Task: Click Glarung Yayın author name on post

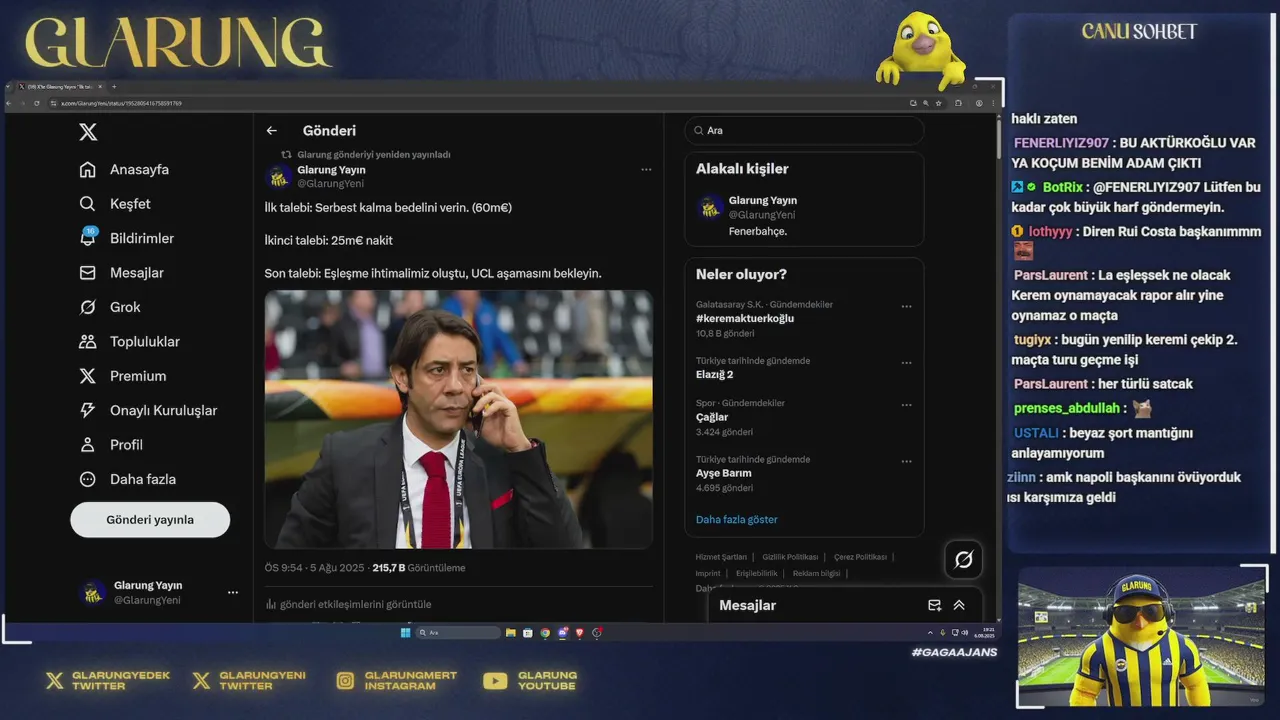Action: (x=331, y=170)
